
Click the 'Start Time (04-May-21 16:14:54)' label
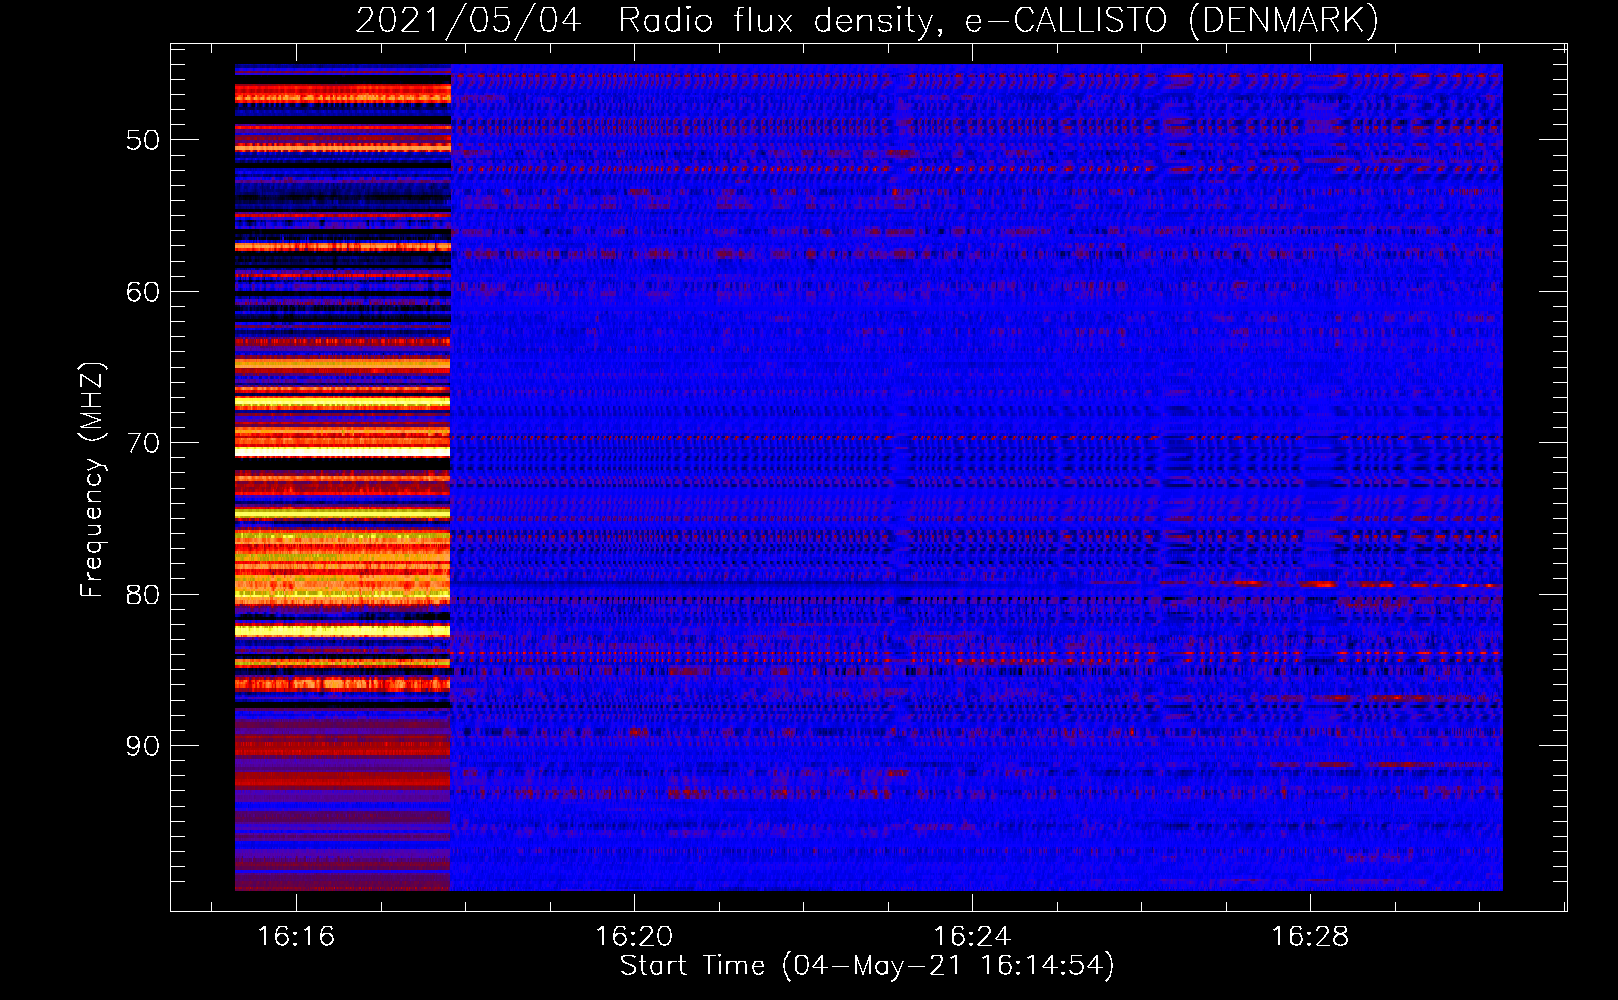coord(867,966)
